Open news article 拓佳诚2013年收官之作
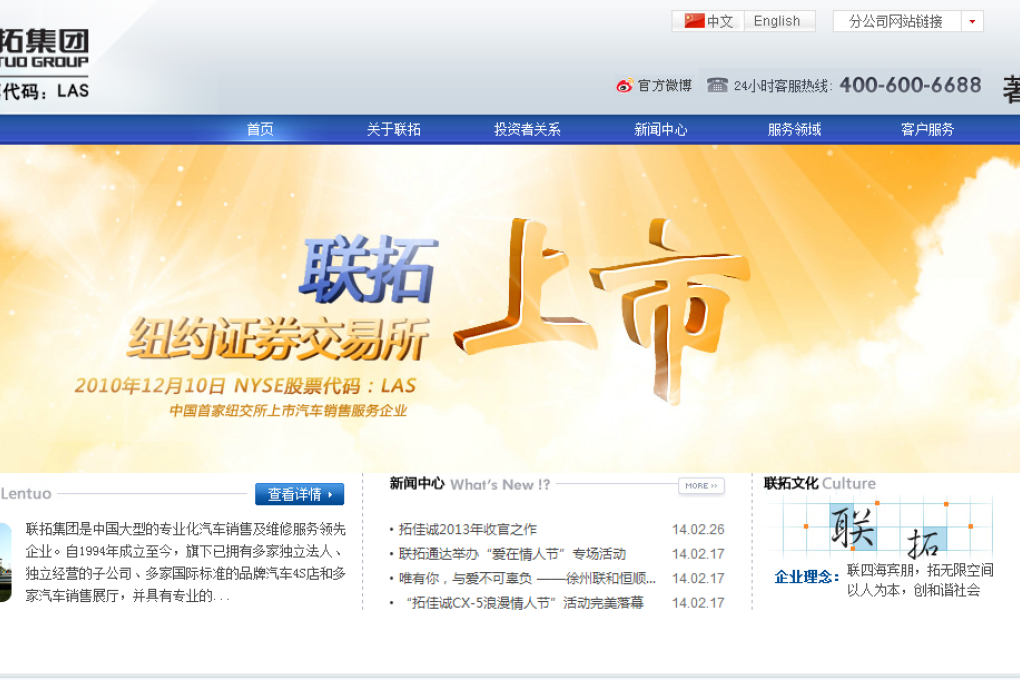1020x680 pixels. tap(467, 530)
